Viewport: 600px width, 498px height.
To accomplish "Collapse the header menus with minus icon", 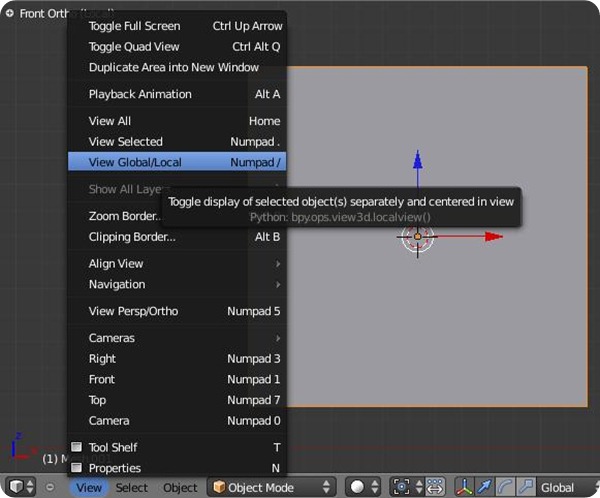I will coord(50,487).
